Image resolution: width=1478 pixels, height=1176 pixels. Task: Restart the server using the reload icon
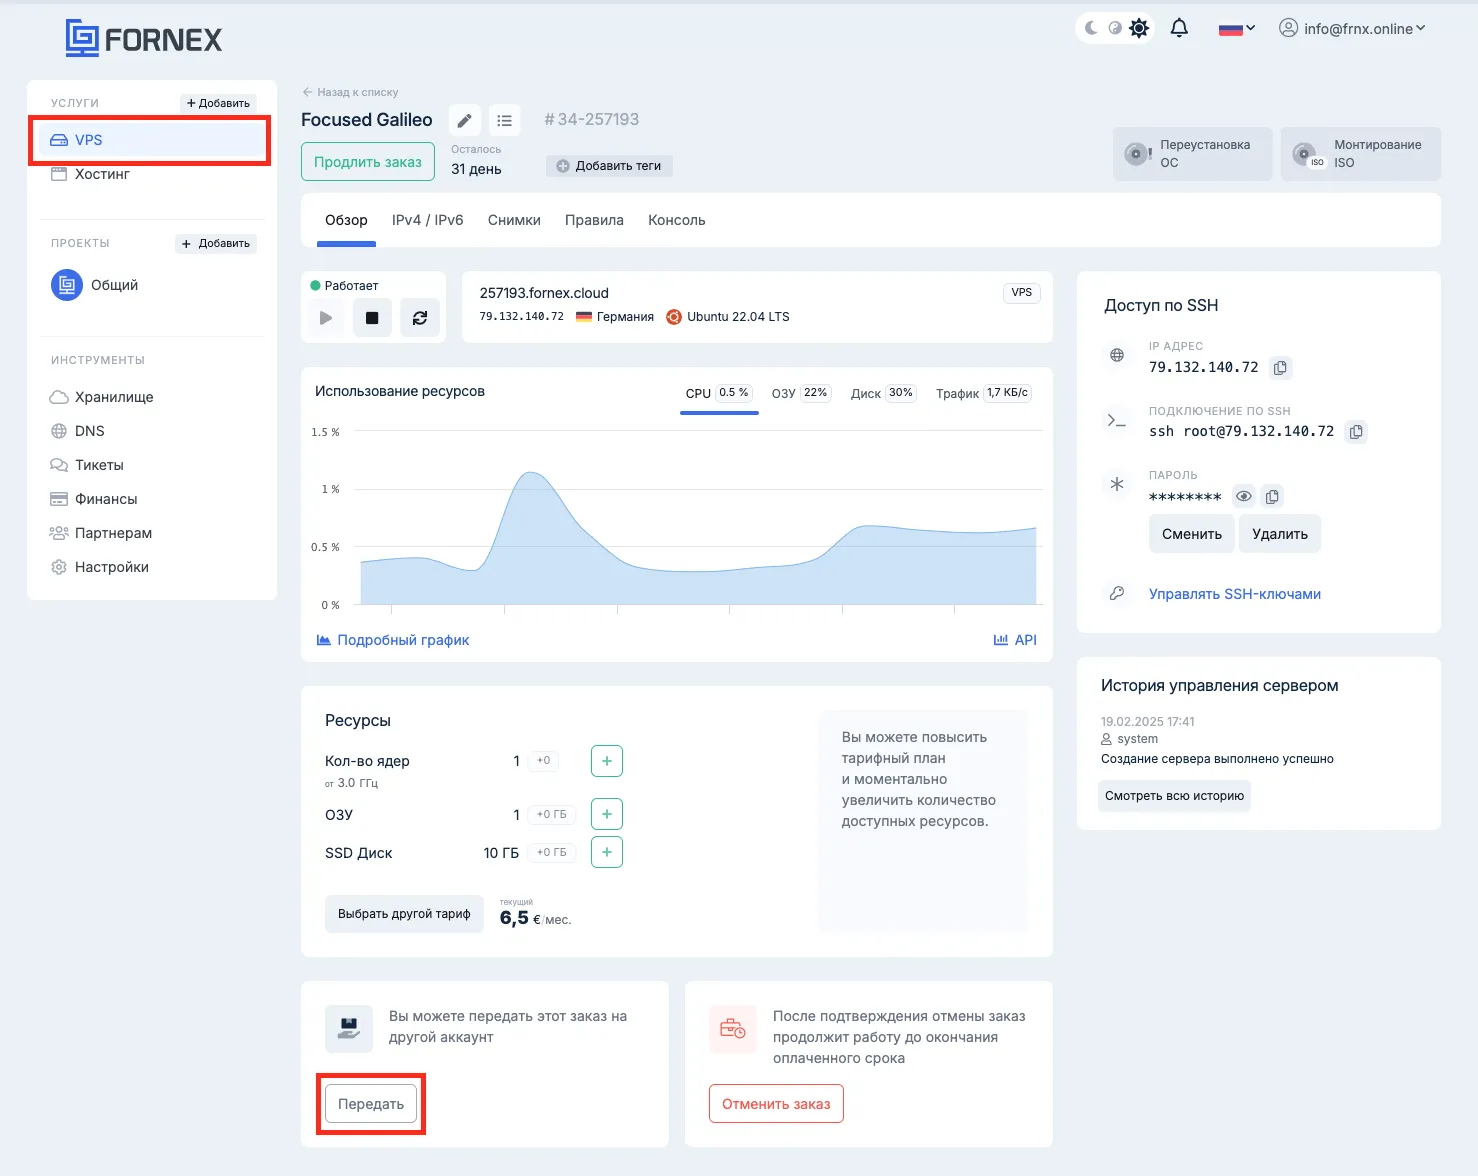pyautogui.click(x=420, y=318)
